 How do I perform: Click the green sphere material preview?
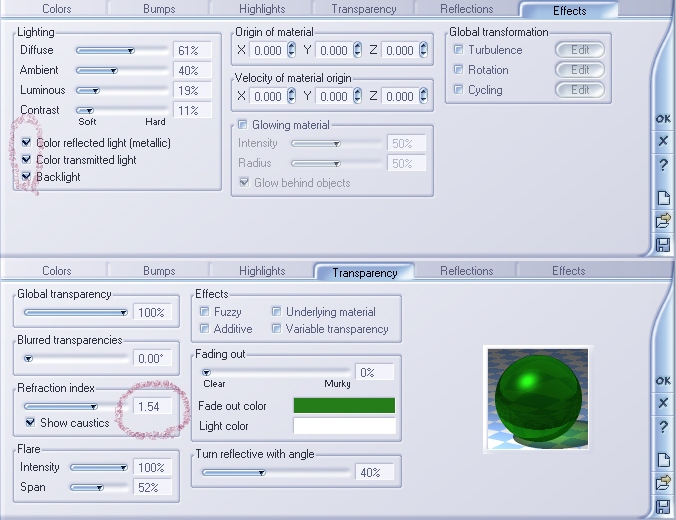(538, 399)
